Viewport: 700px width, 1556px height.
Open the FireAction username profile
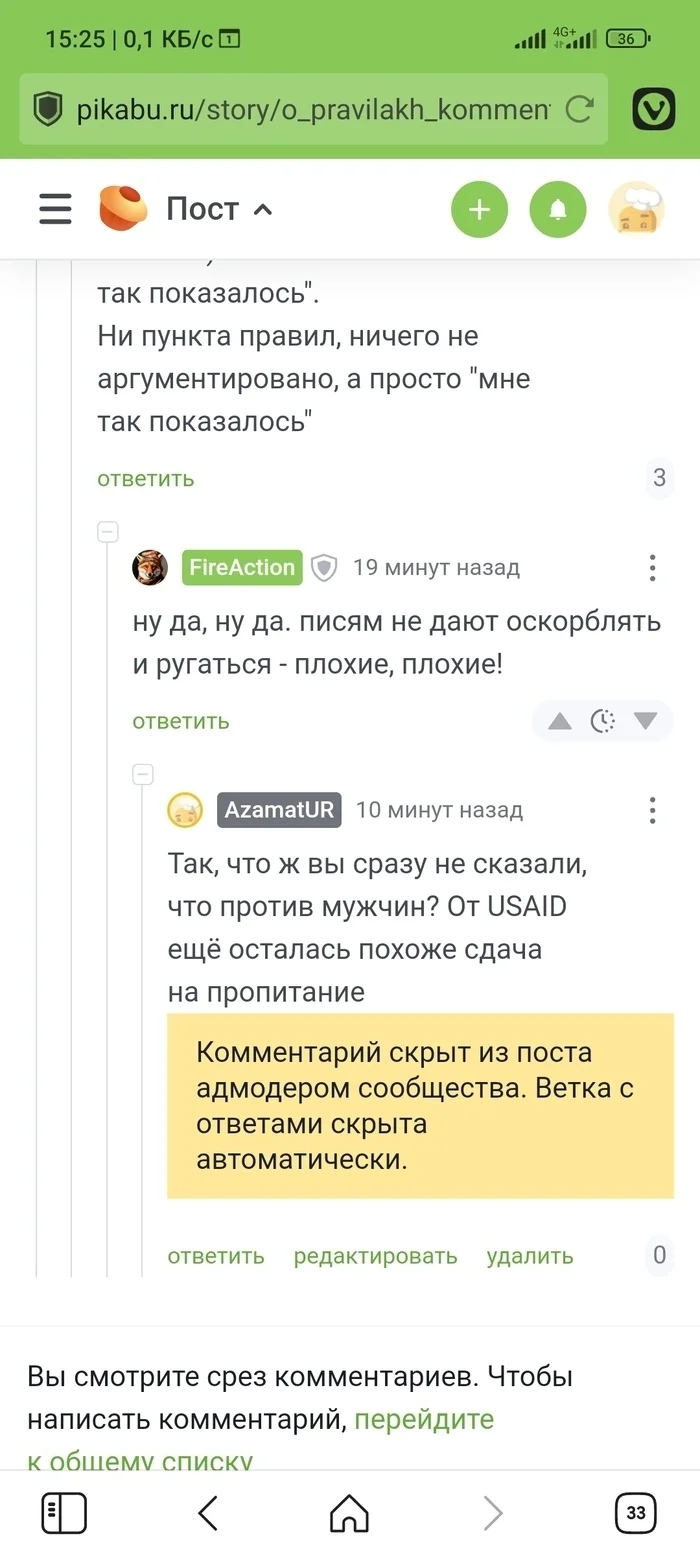pyautogui.click(x=242, y=567)
